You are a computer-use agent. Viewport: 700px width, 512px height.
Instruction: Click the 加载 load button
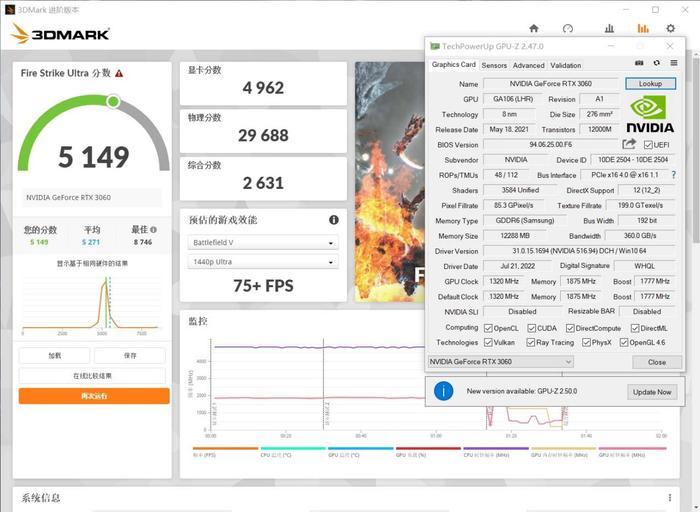pyautogui.click(x=54, y=356)
